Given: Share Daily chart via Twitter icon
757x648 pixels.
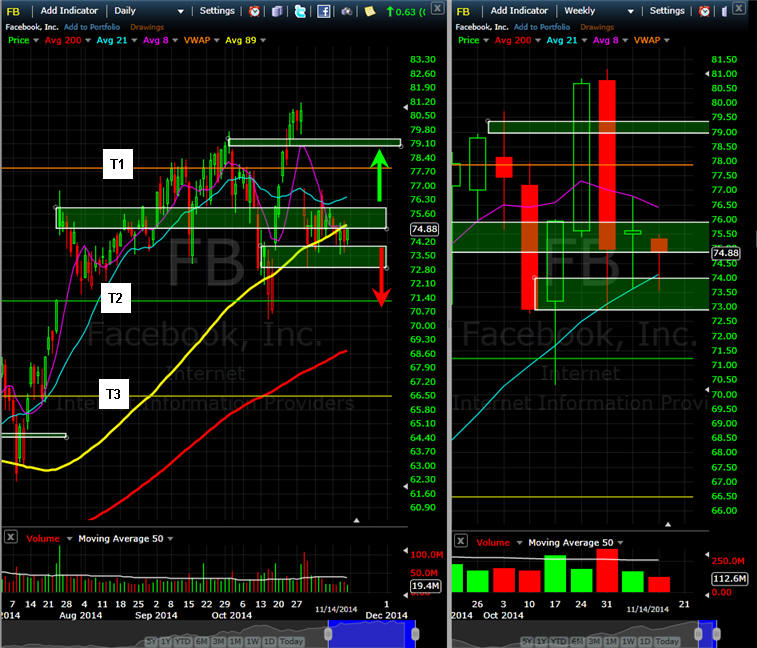Looking at the screenshot, I should tap(300, 11).
